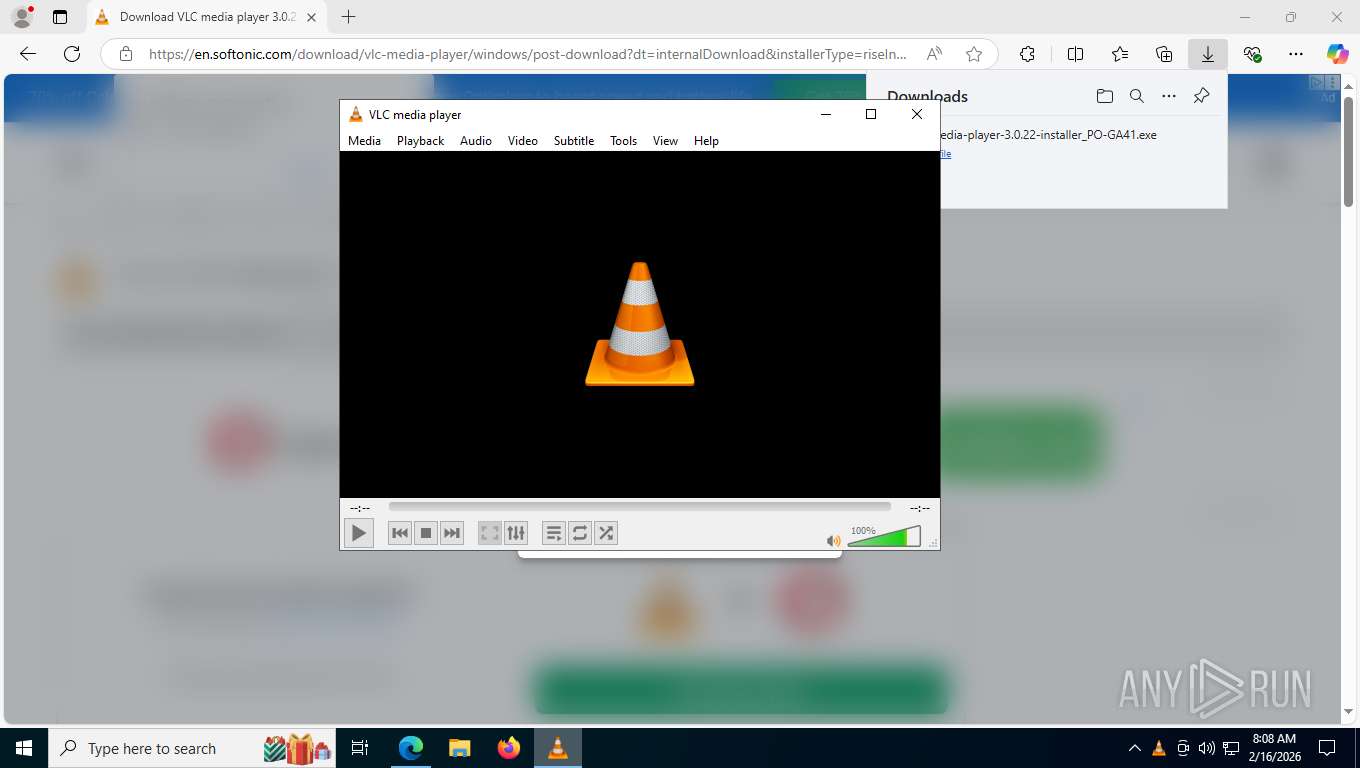The image size is (1360, 768).
Task: Click the taskbar search box
Action: tap(193, 748)
